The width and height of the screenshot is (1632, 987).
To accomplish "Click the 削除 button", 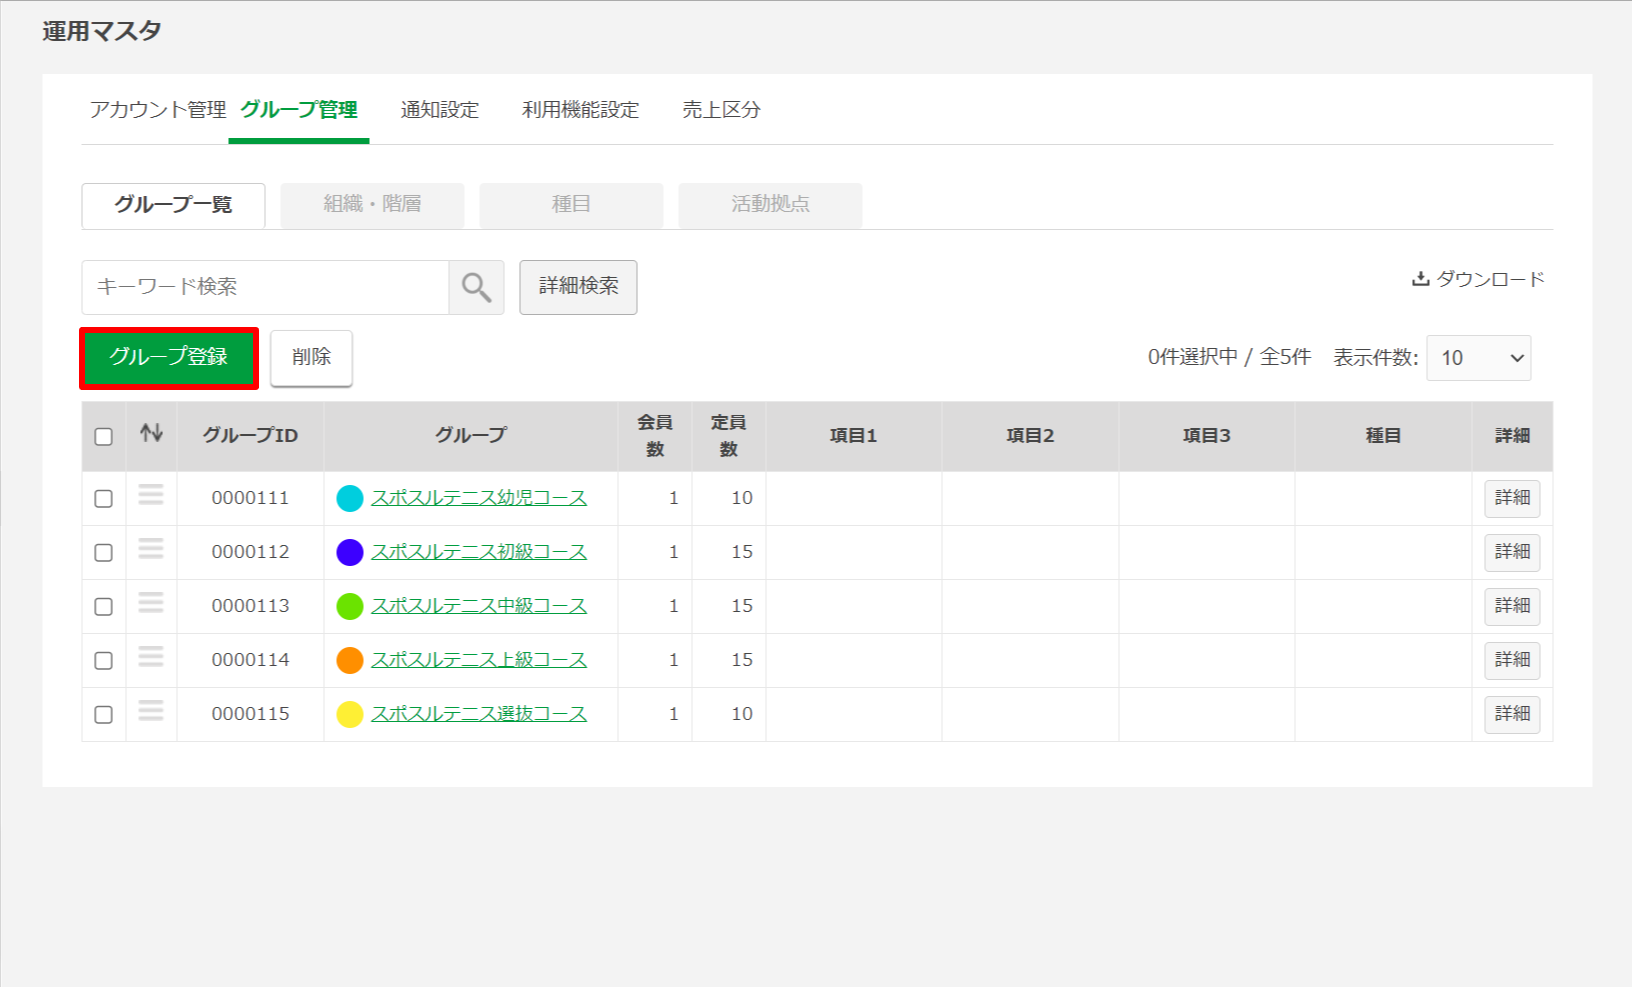I will [311, 358].
